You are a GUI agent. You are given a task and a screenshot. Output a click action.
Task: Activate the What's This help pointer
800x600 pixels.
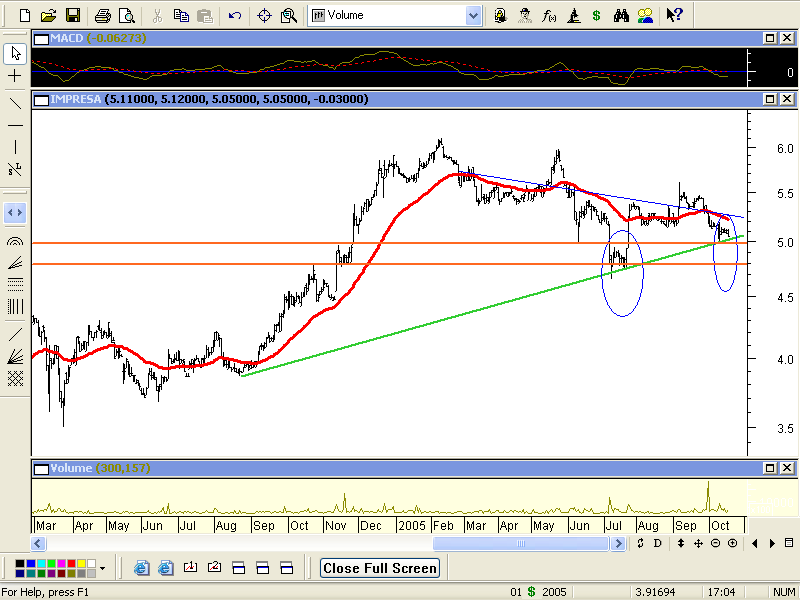674,16
